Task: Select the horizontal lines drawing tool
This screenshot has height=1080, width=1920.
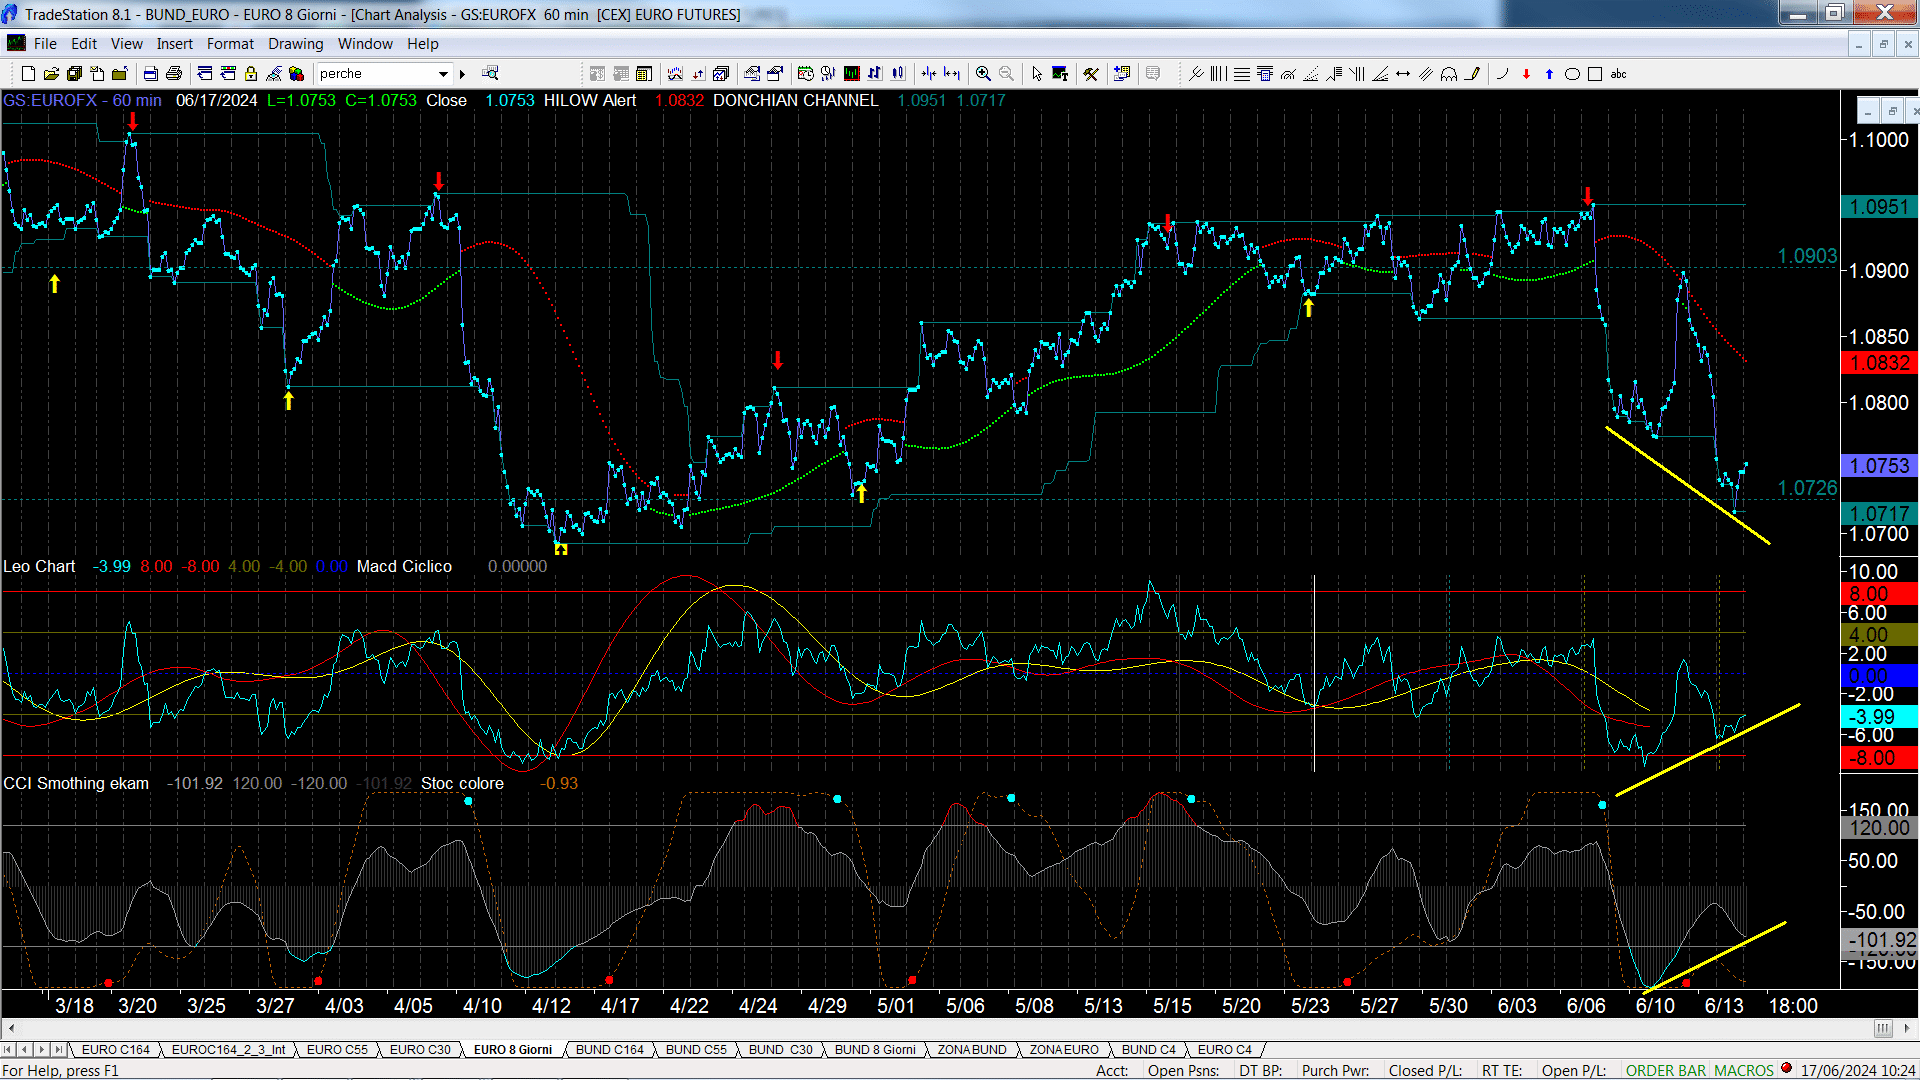Action: tap(1241, 74)
